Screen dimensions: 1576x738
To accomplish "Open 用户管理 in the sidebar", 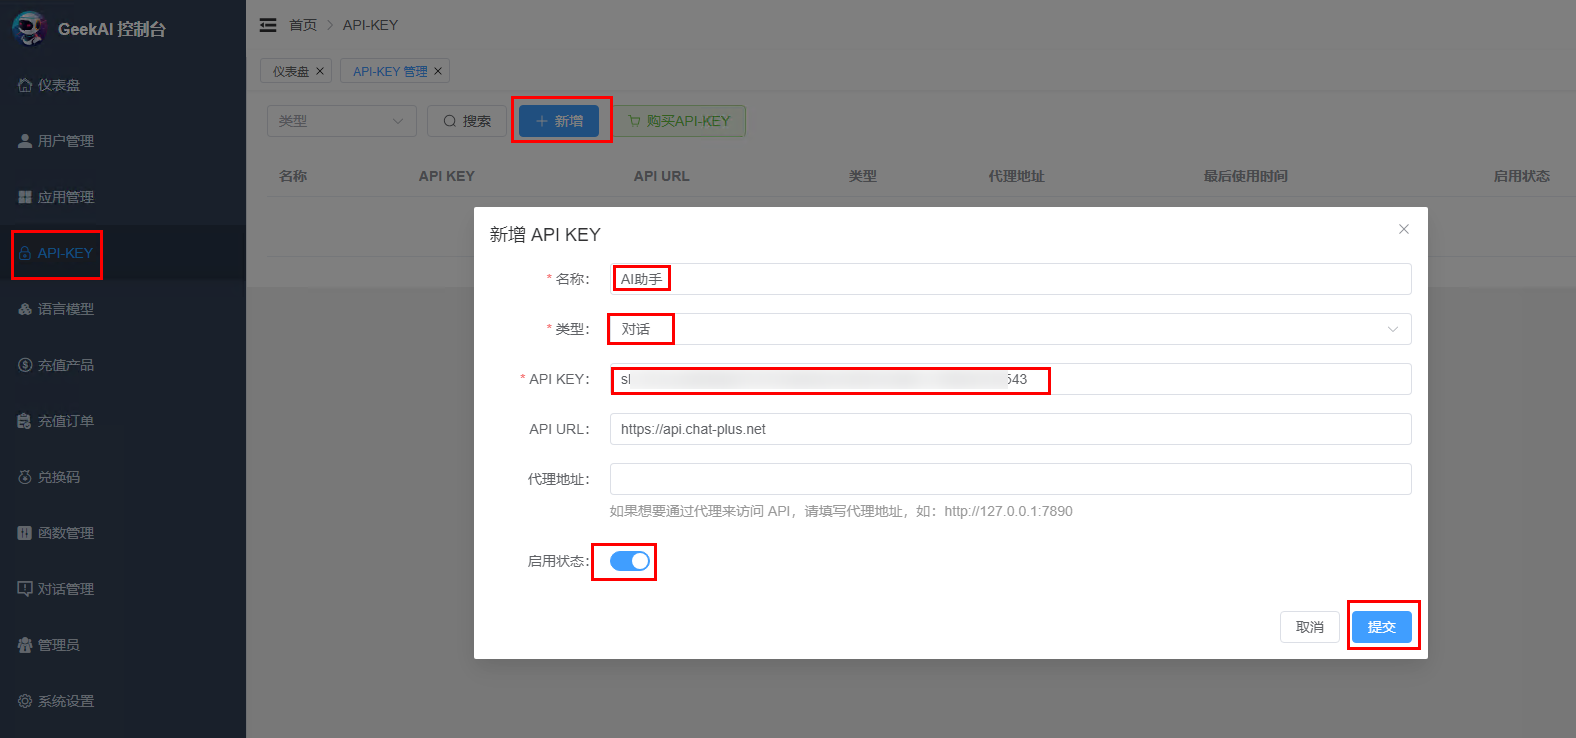I will click(x=123, y=141).
